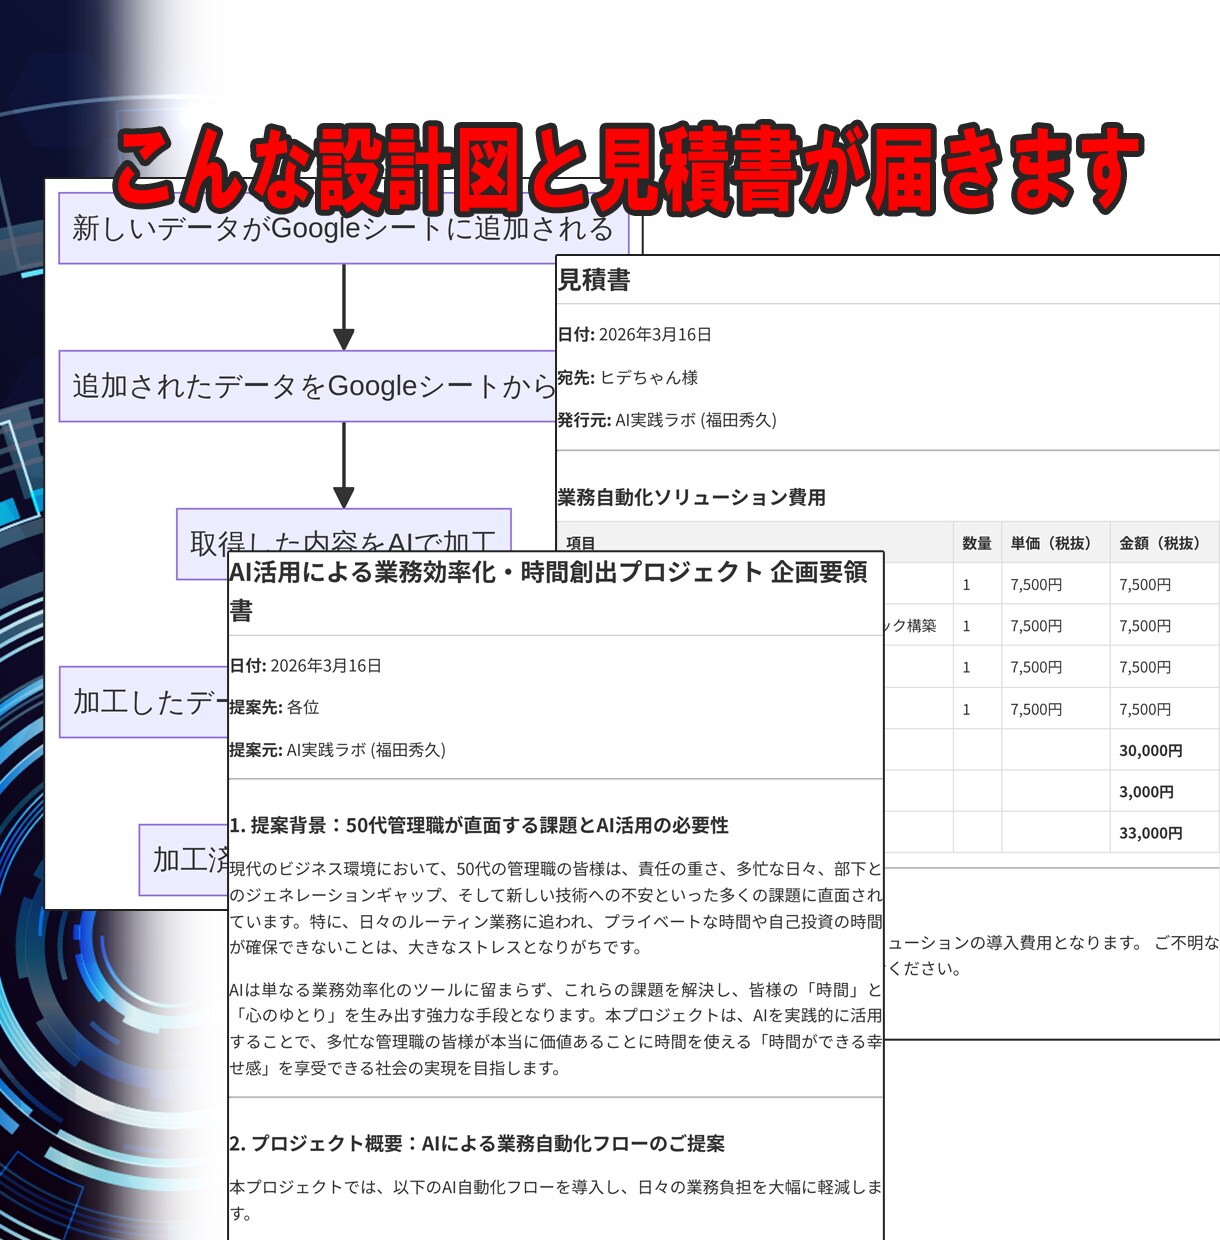Image resolution: width=1220 pixels, height=1240 pixels.
Task: Click the 項目 table column header
Action: click(580, 543)
